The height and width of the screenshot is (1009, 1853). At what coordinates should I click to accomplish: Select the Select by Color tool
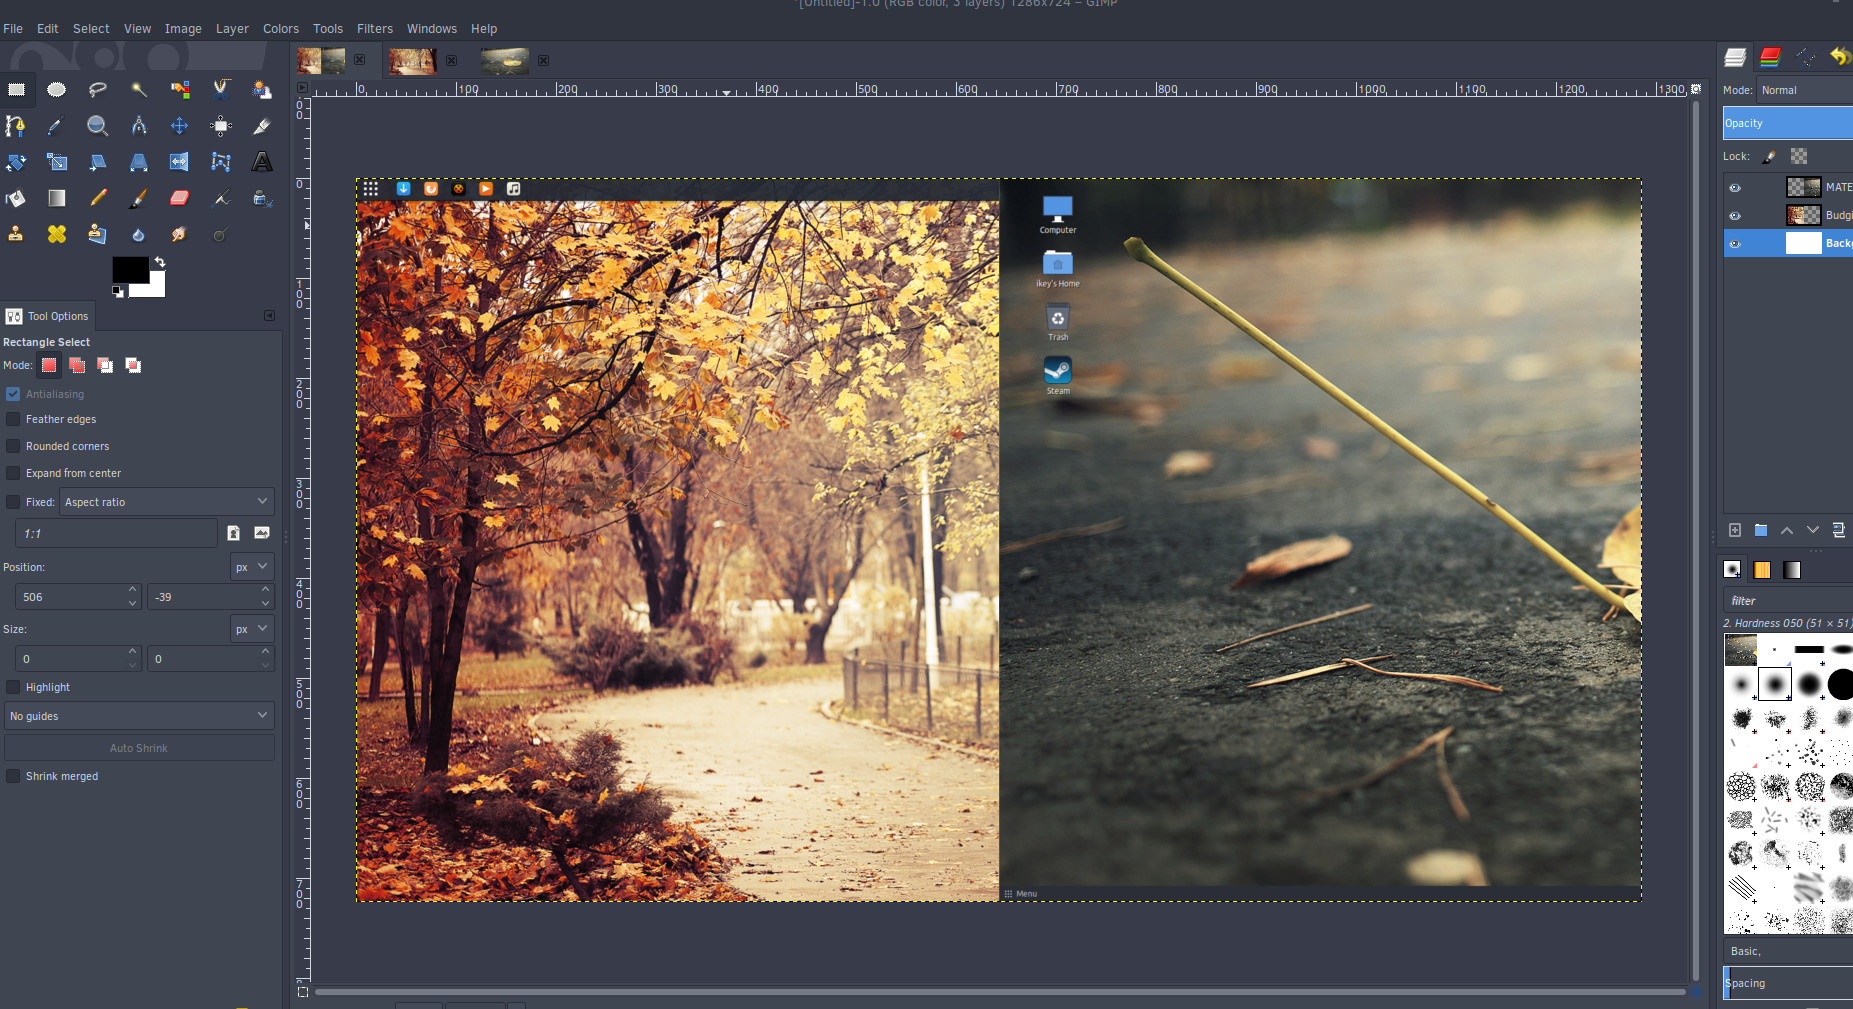(x=180, y=90)
